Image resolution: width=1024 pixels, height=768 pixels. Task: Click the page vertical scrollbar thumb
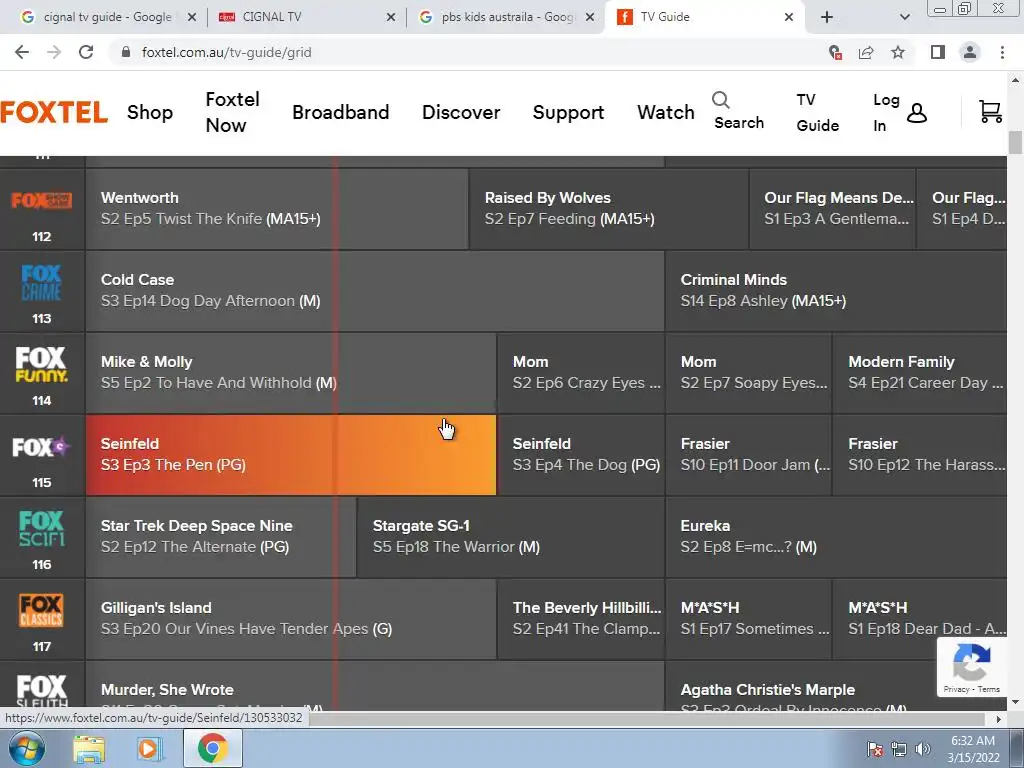[x=1015, y=142]
